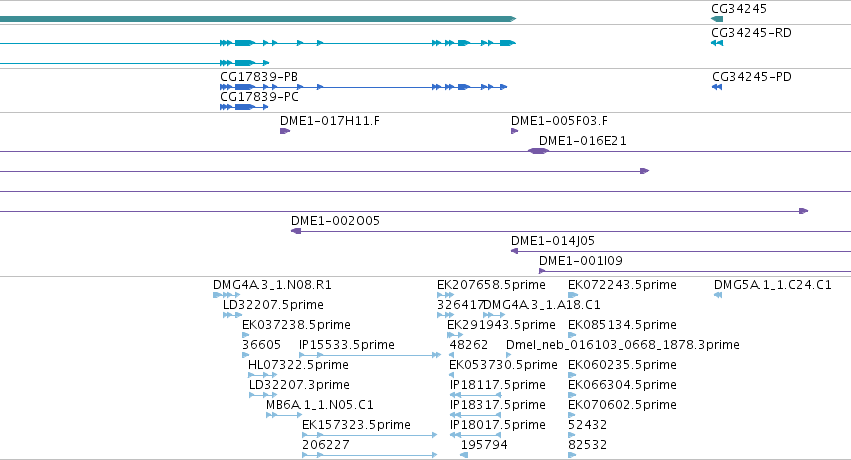Click the EK157323.5prime label
The image size is (851, 460).
coord(356,425)
